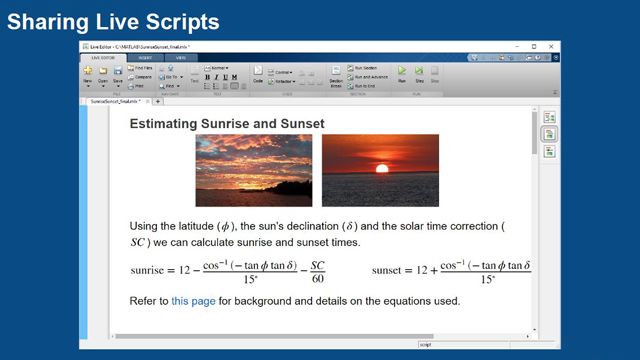Add a new document tab
The width and height of the screenshot is (640, 360).
click(158, 101)
